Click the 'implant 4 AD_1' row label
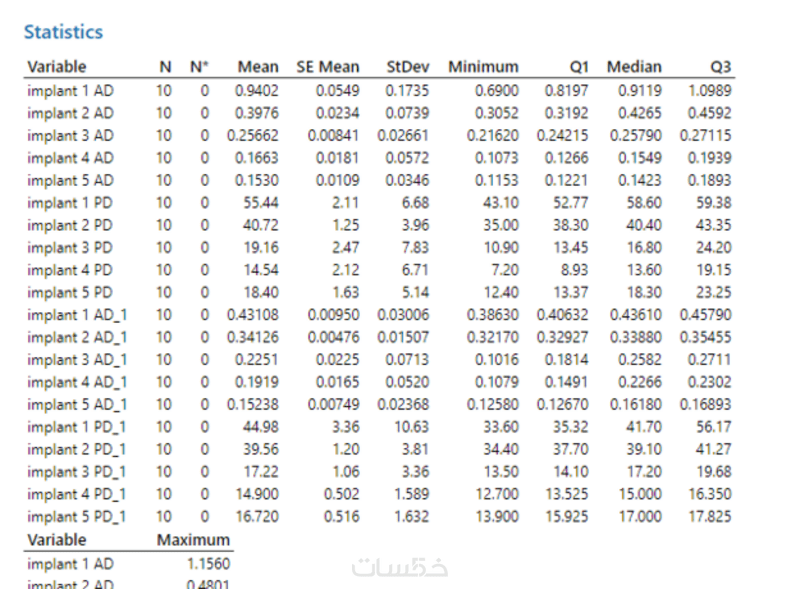The image size is (800, 589). [x=77, y=383]
